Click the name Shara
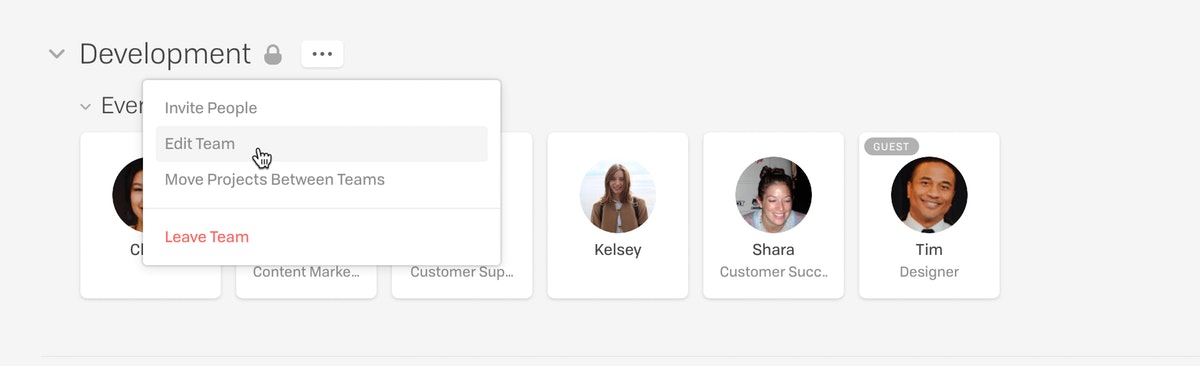 (773, 250)
